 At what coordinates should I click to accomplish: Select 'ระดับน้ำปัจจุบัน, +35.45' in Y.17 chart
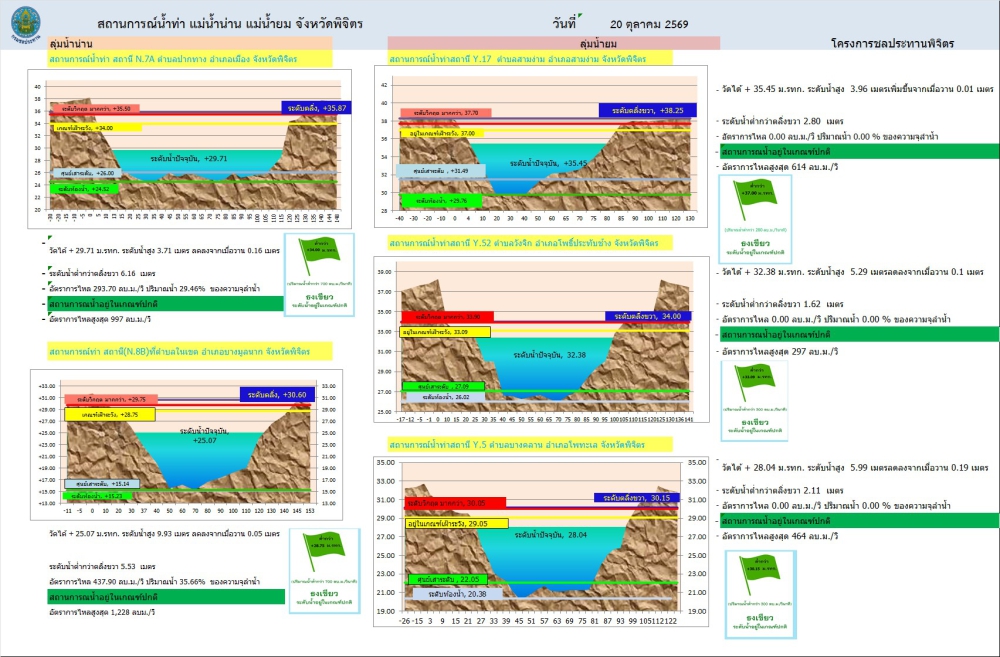point(548,163)
